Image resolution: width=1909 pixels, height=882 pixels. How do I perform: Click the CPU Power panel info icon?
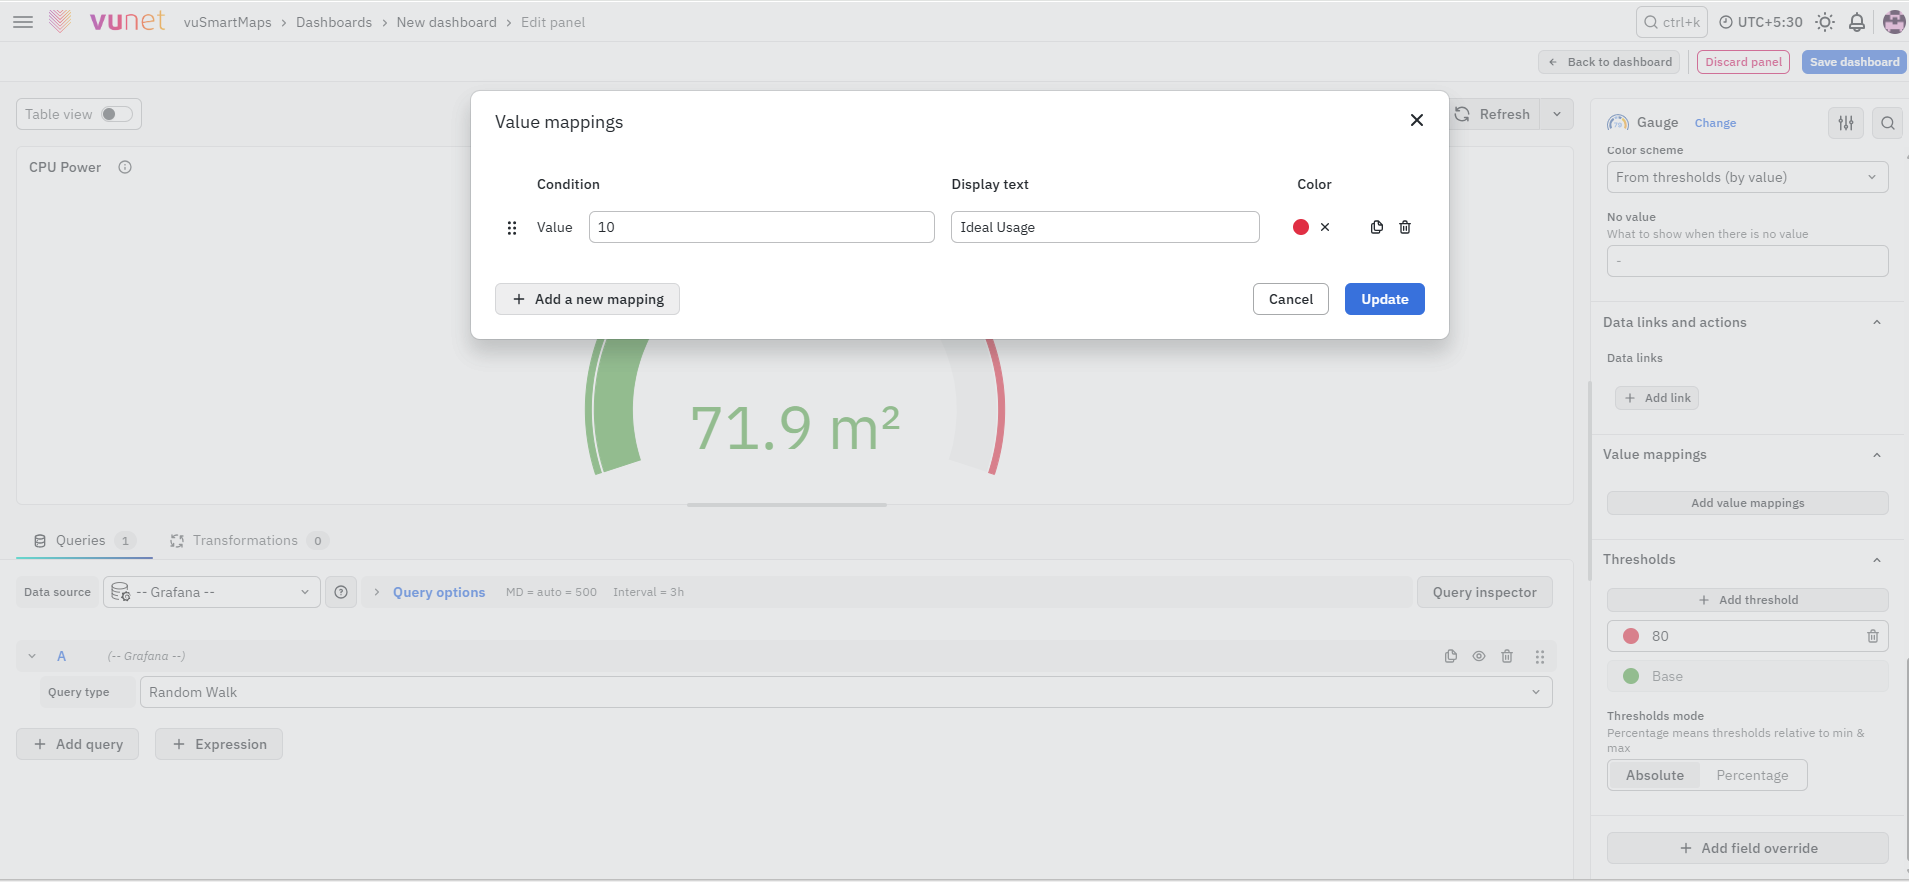125,167
